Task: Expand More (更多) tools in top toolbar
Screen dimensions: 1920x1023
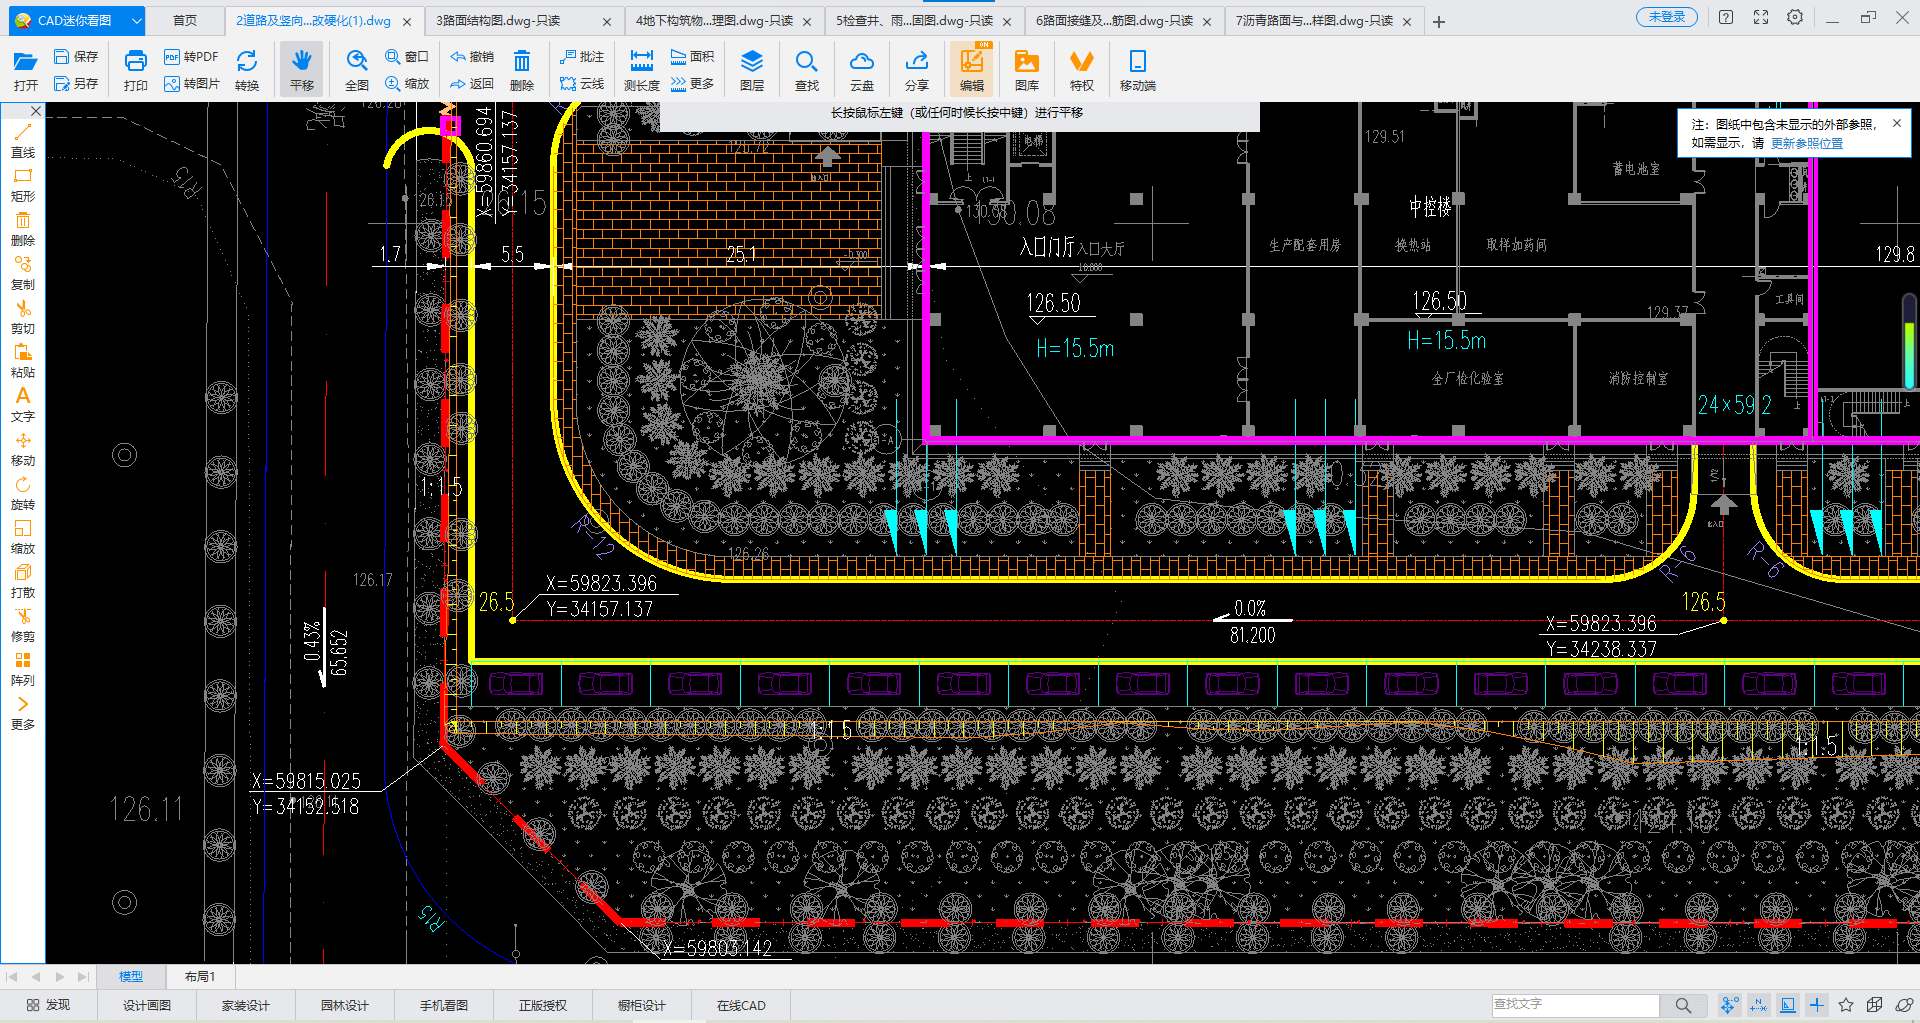Action: point(692,84)
